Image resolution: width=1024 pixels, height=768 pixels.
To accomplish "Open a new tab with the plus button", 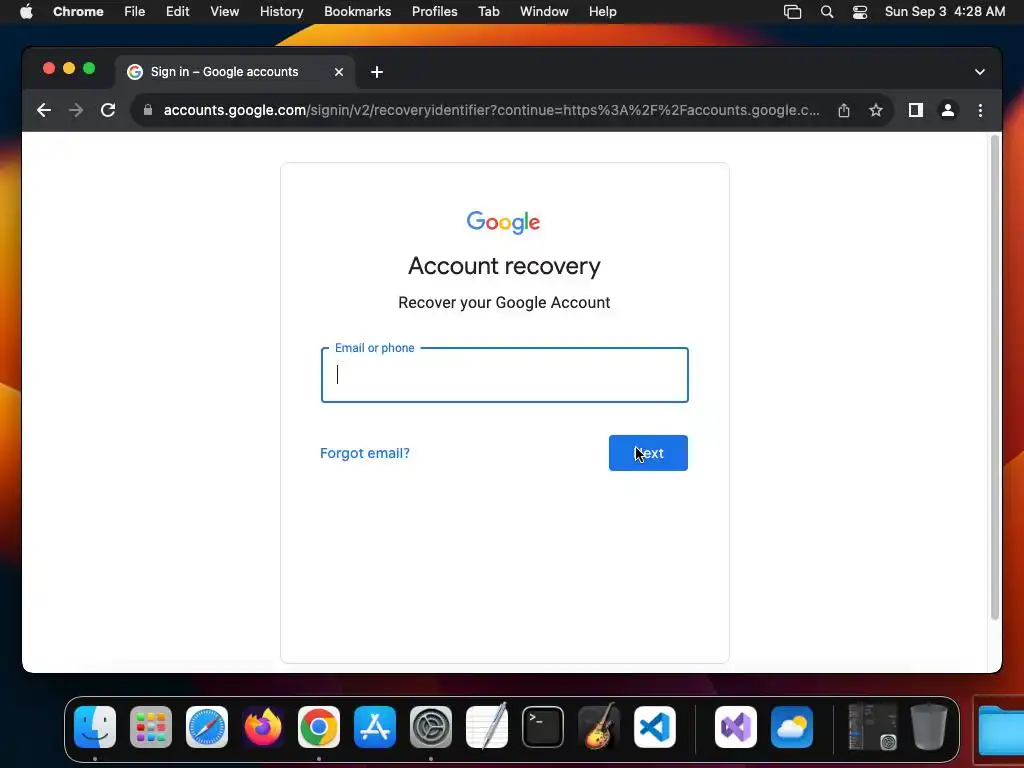I will [377, 72].
